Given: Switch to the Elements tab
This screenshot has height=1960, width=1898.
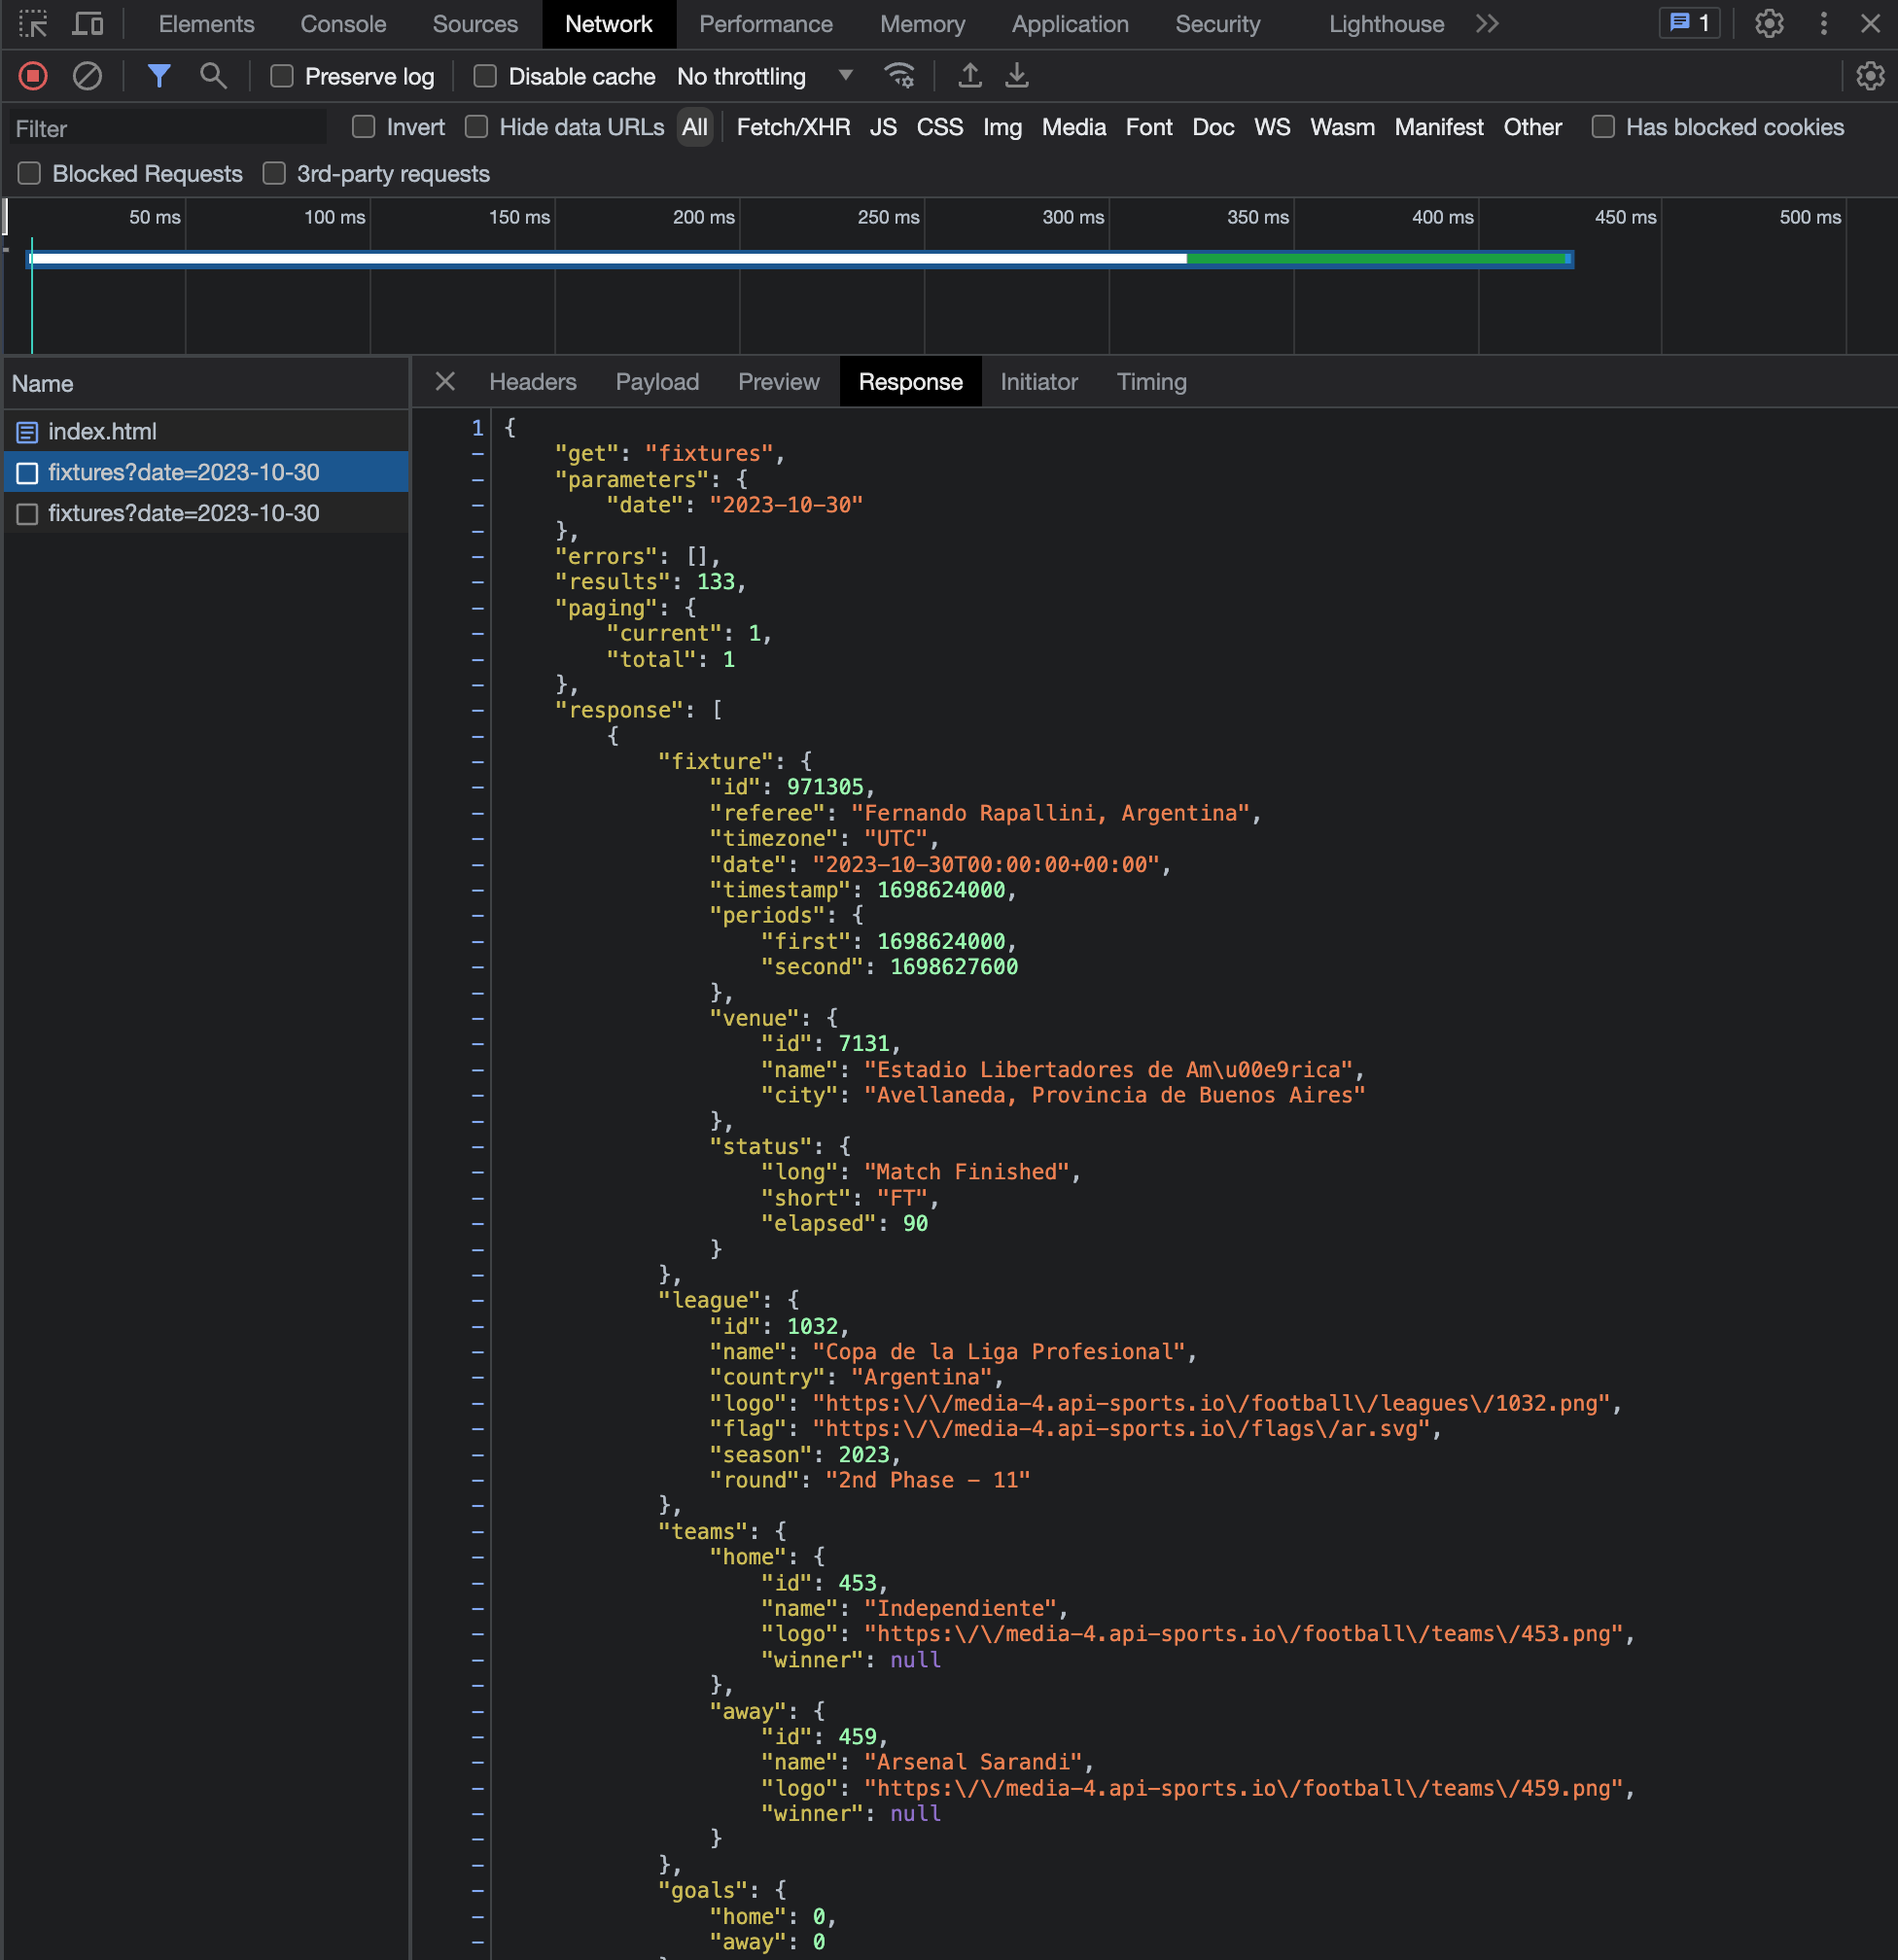Looking at the screenshot, I should pos(207,24).
